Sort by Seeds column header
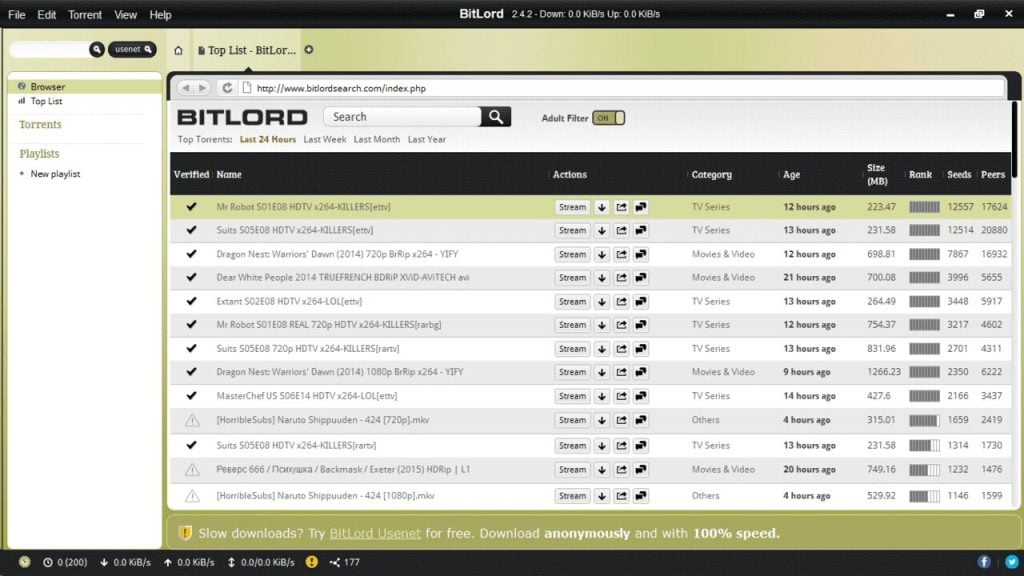The image size is (1024, 576). point(959,174)
